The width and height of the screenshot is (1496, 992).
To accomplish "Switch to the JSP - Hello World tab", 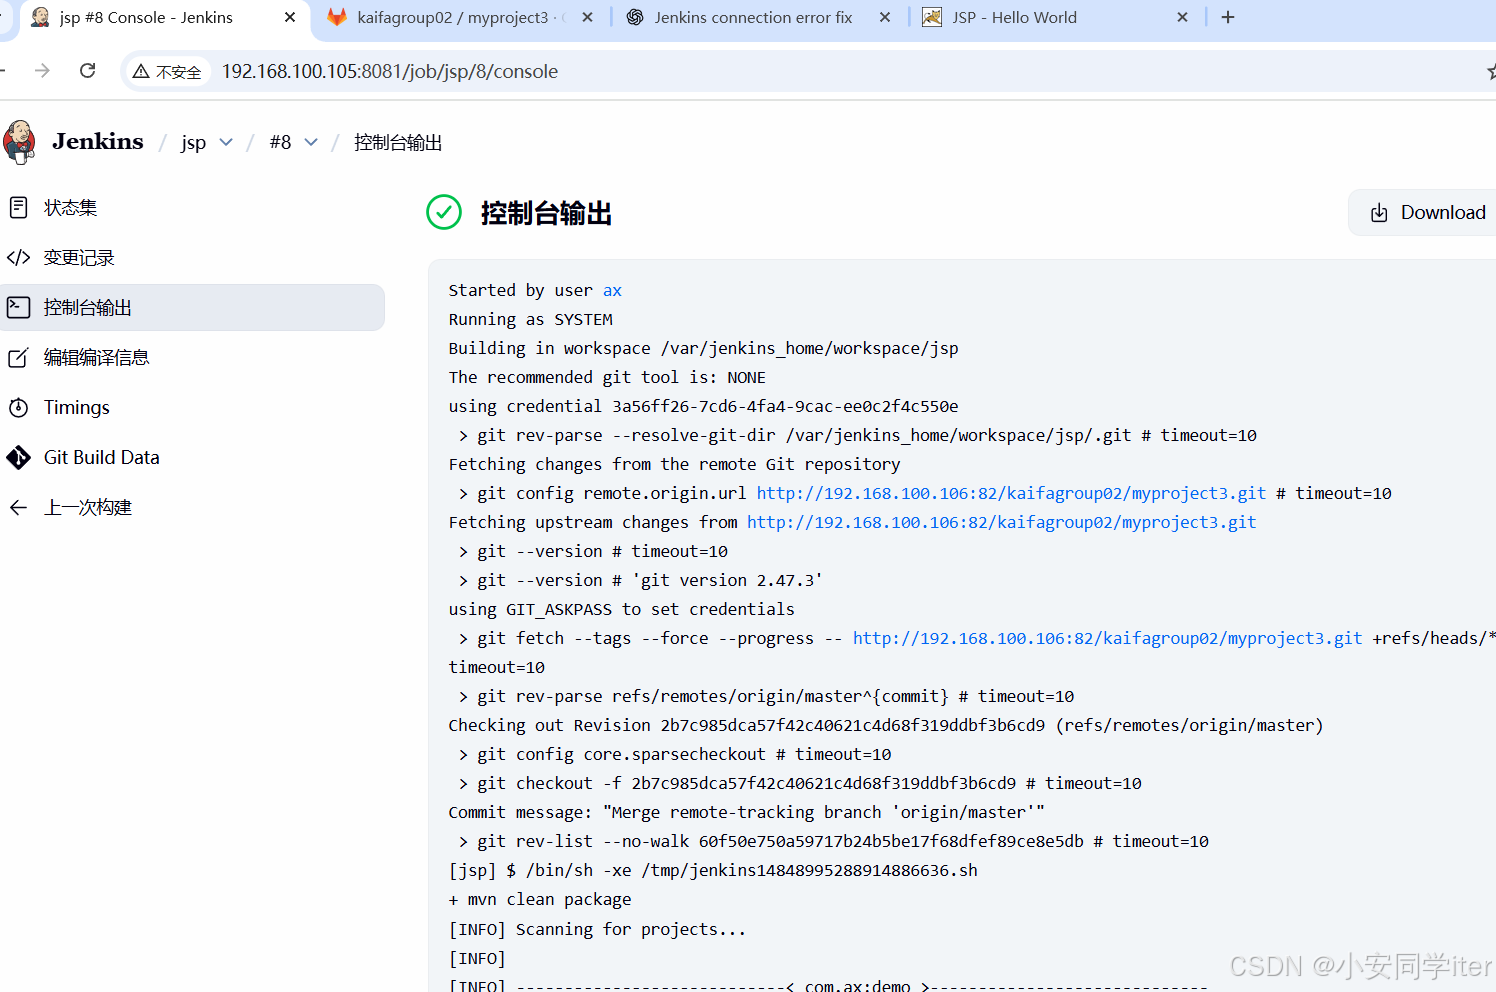I will tap(1014, 18).
